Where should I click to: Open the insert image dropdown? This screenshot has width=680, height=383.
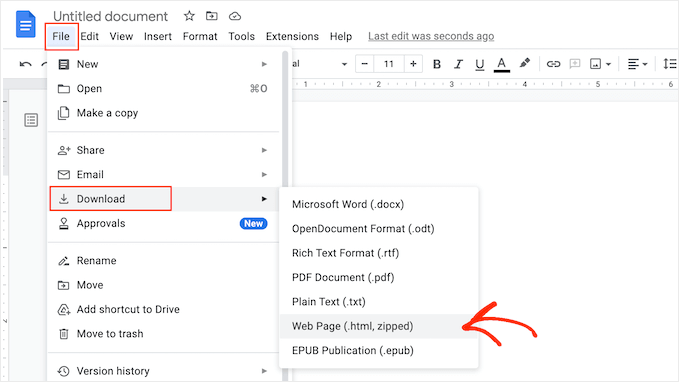point(600,64)
